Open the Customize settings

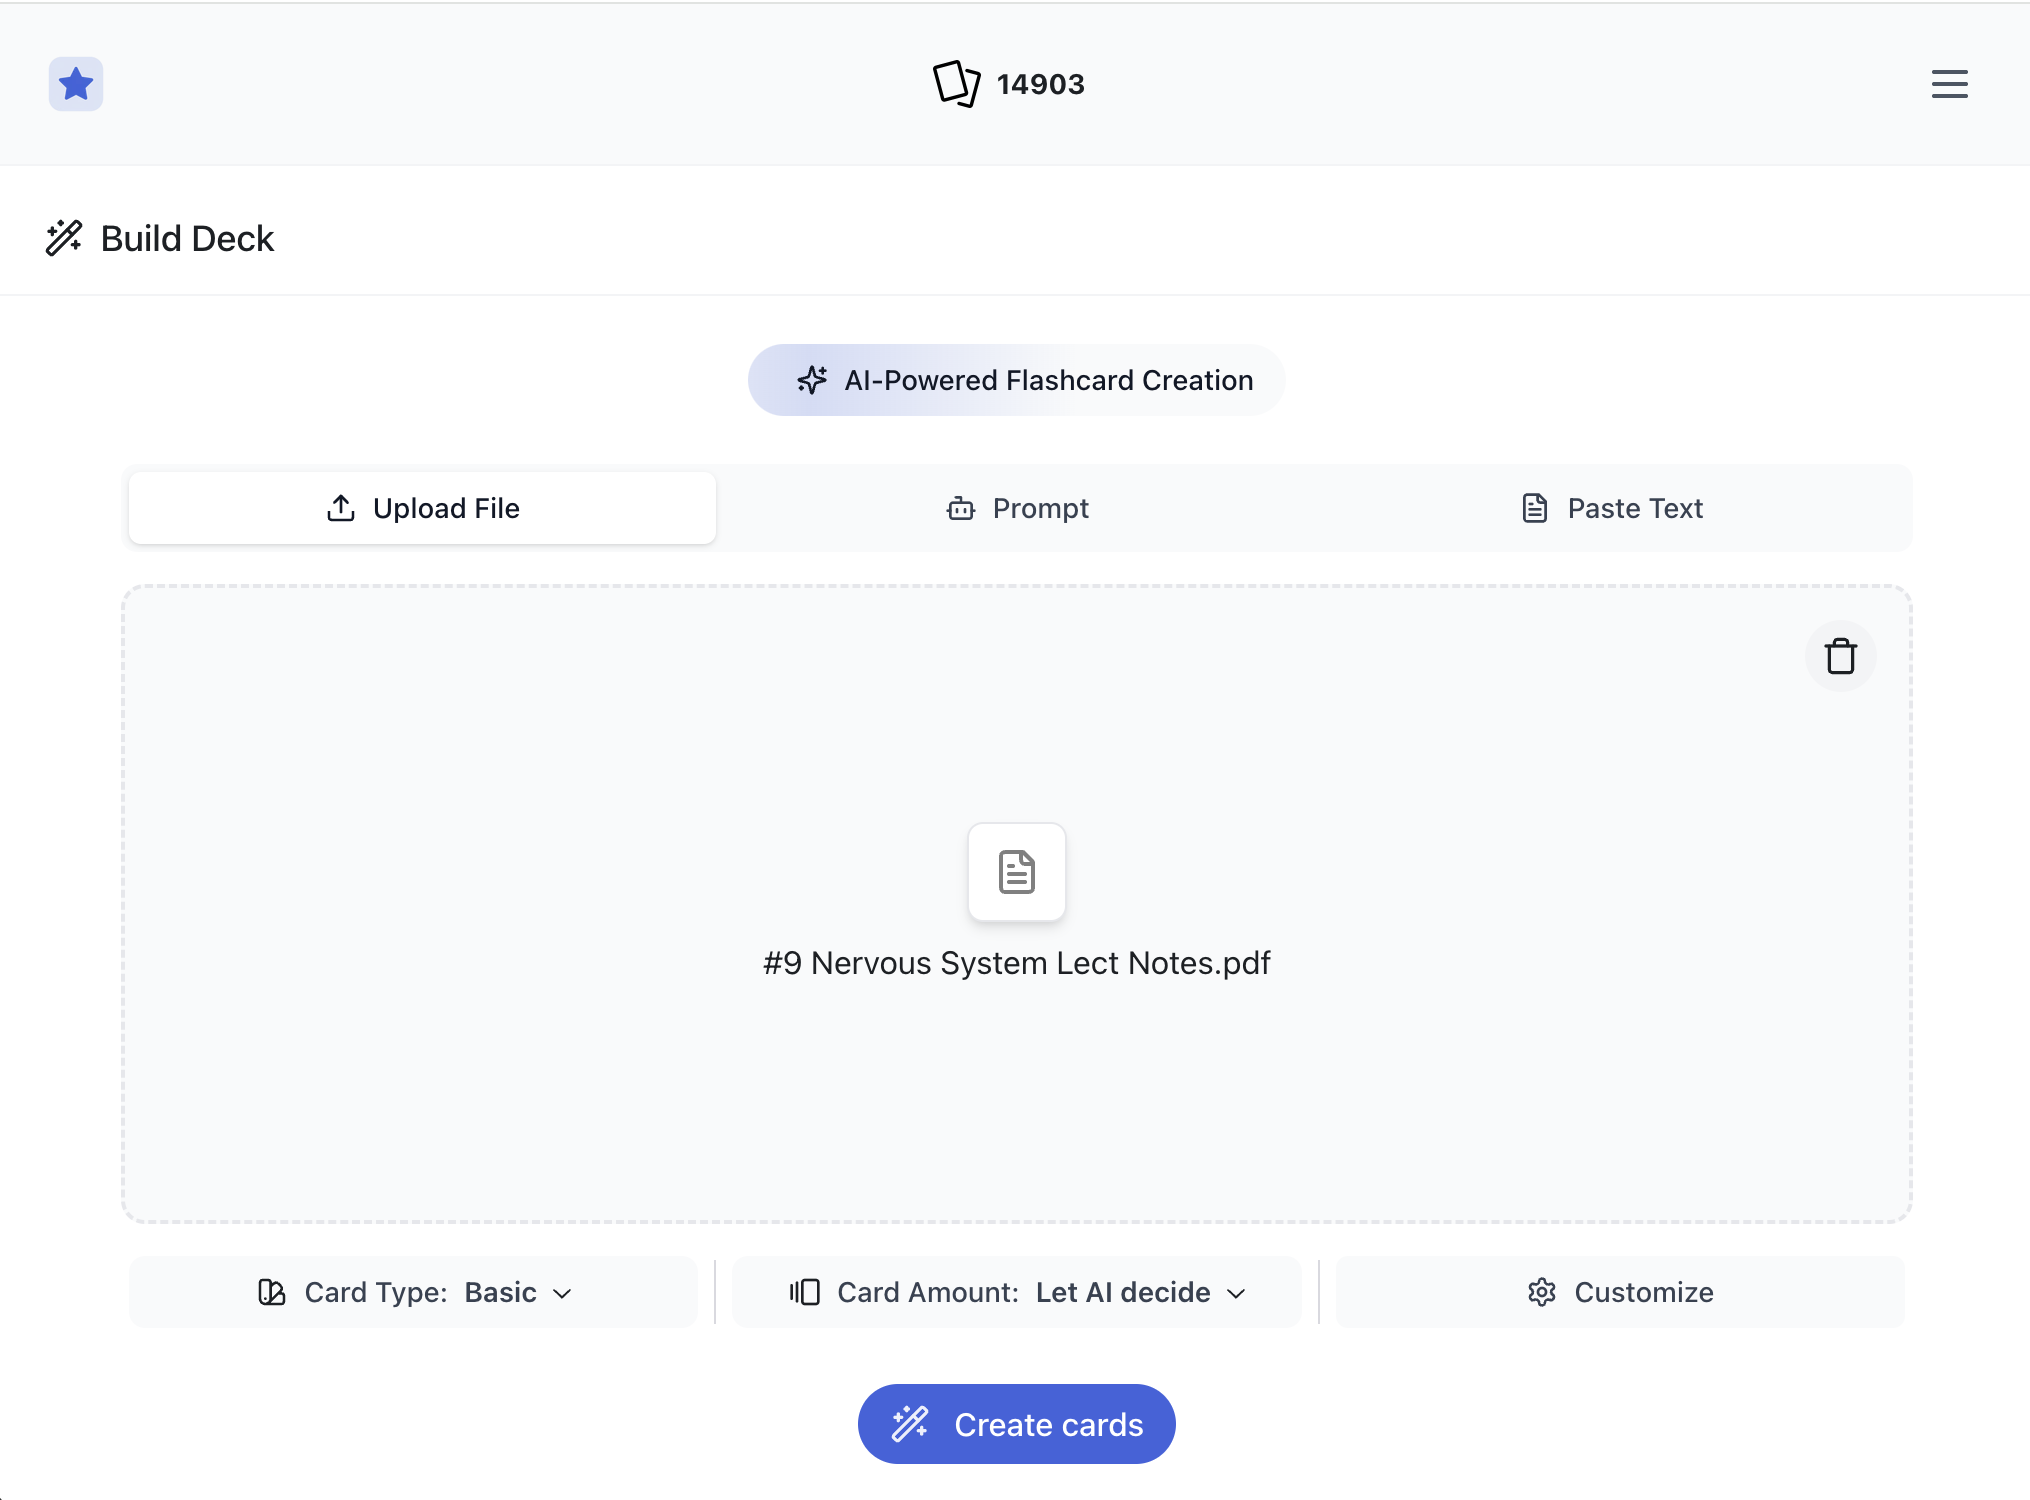(x=1620, y=1292)
